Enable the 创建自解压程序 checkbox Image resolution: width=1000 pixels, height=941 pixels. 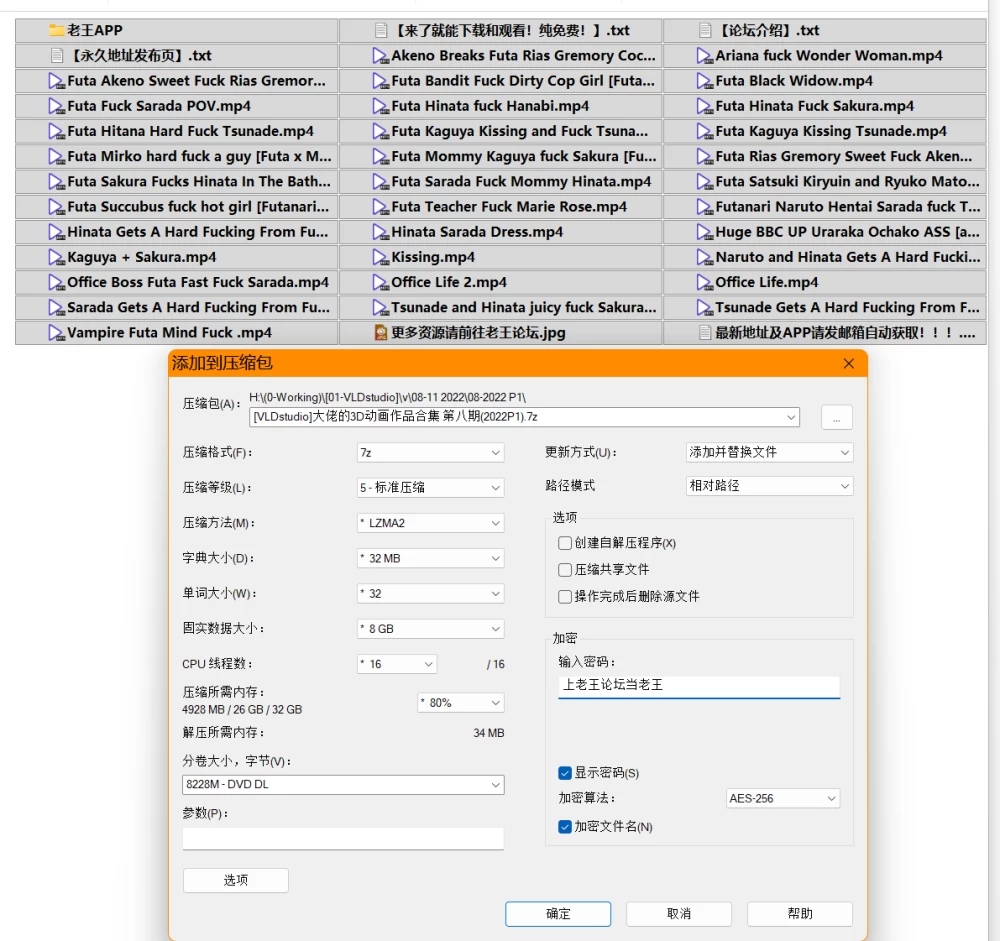[564, 543]
